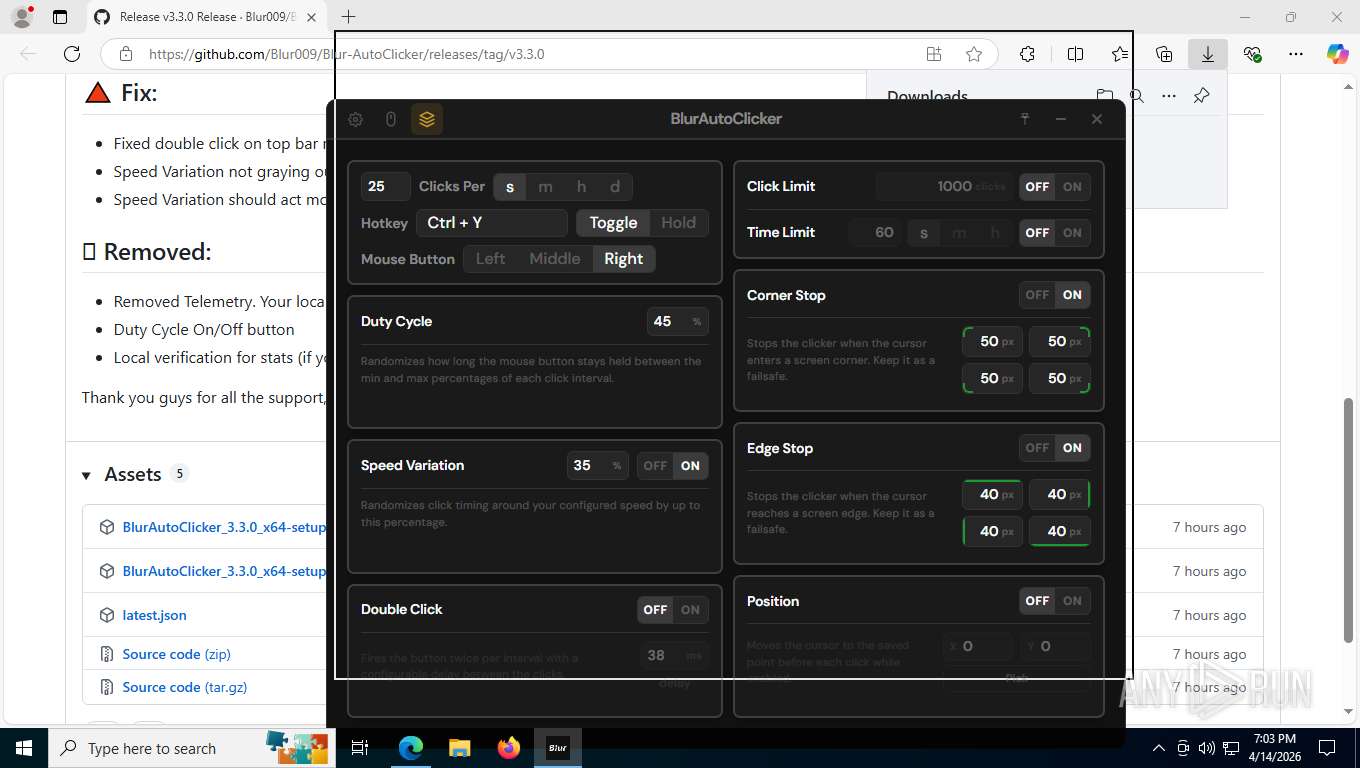Open BlurAutoClicker settings gear icon
This screenshot has width=1360, height=768.
[x=356, y=119]
